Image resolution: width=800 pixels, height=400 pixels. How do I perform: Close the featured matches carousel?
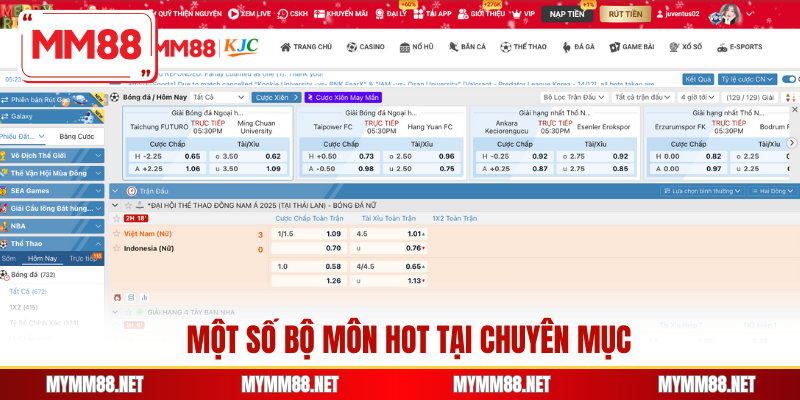(x=794, y=109)
